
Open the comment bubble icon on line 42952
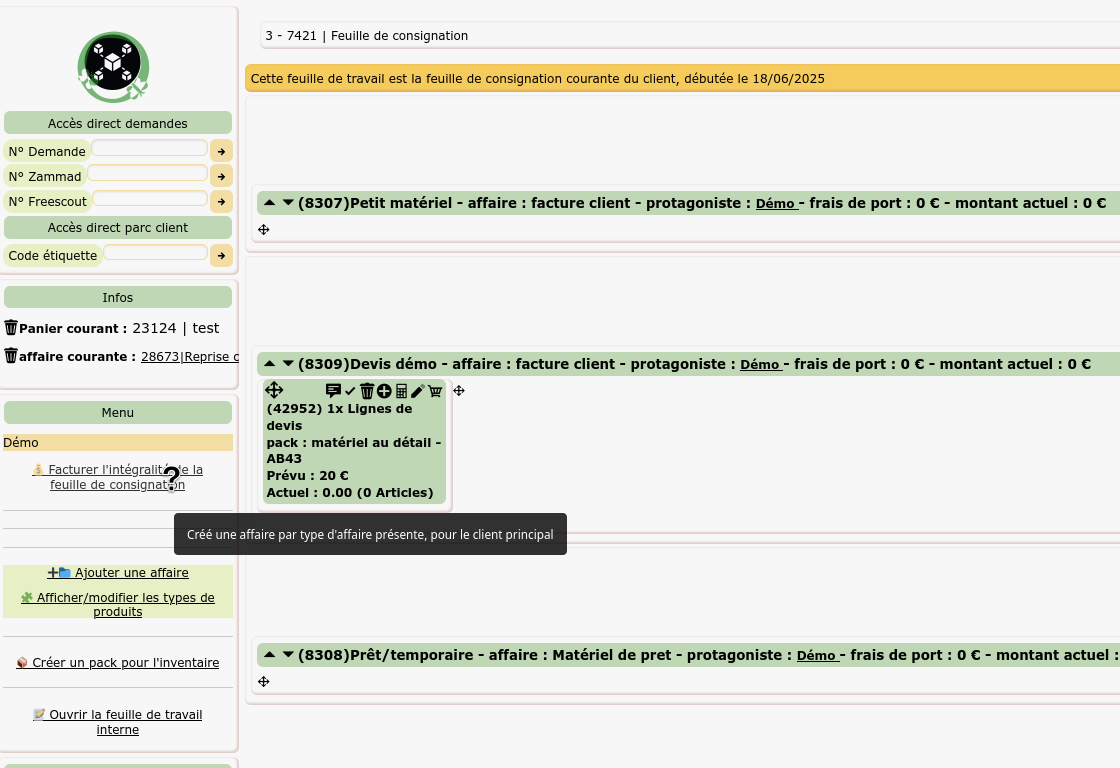pyautogui.click(x=333, y=391)
